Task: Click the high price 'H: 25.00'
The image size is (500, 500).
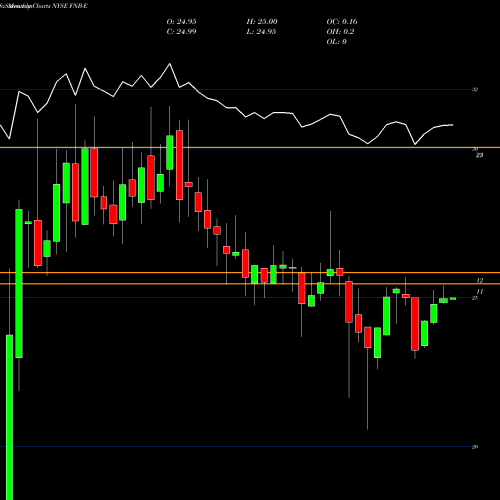Action: click(262, 22)
